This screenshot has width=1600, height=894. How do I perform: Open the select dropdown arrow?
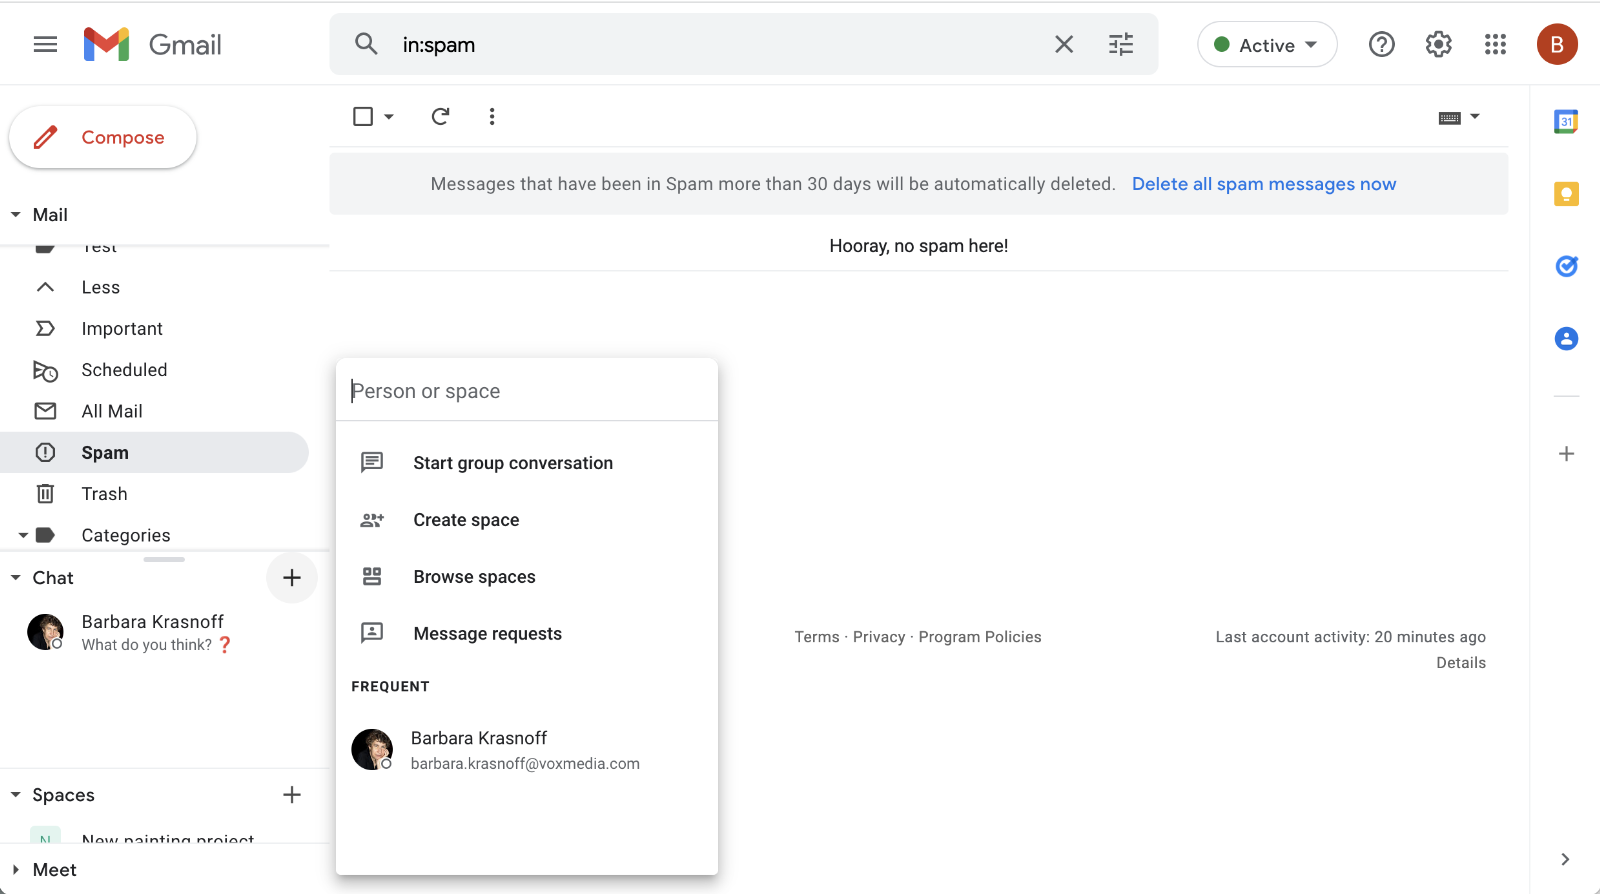[x=389, y=117]
